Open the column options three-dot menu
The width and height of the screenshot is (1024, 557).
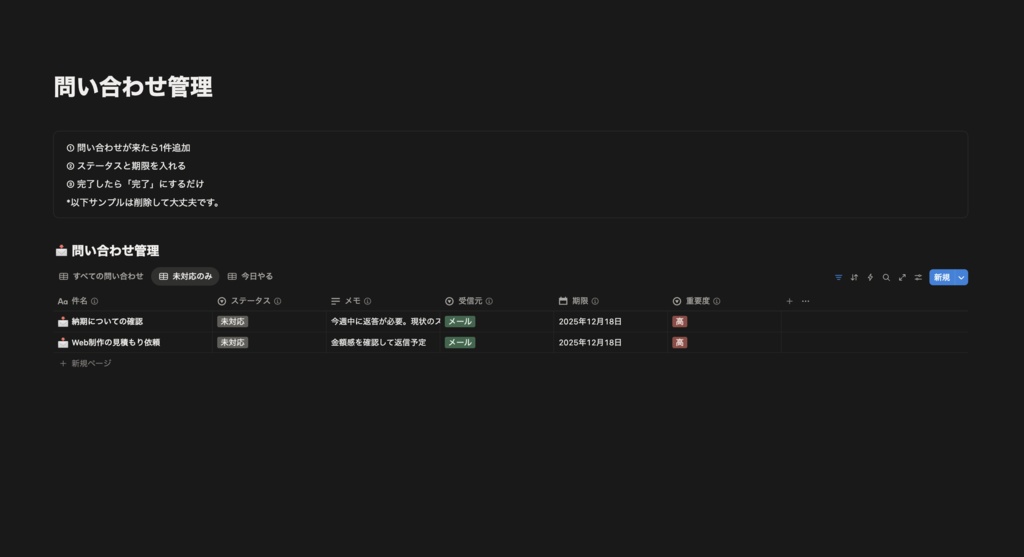pos(805,301)
